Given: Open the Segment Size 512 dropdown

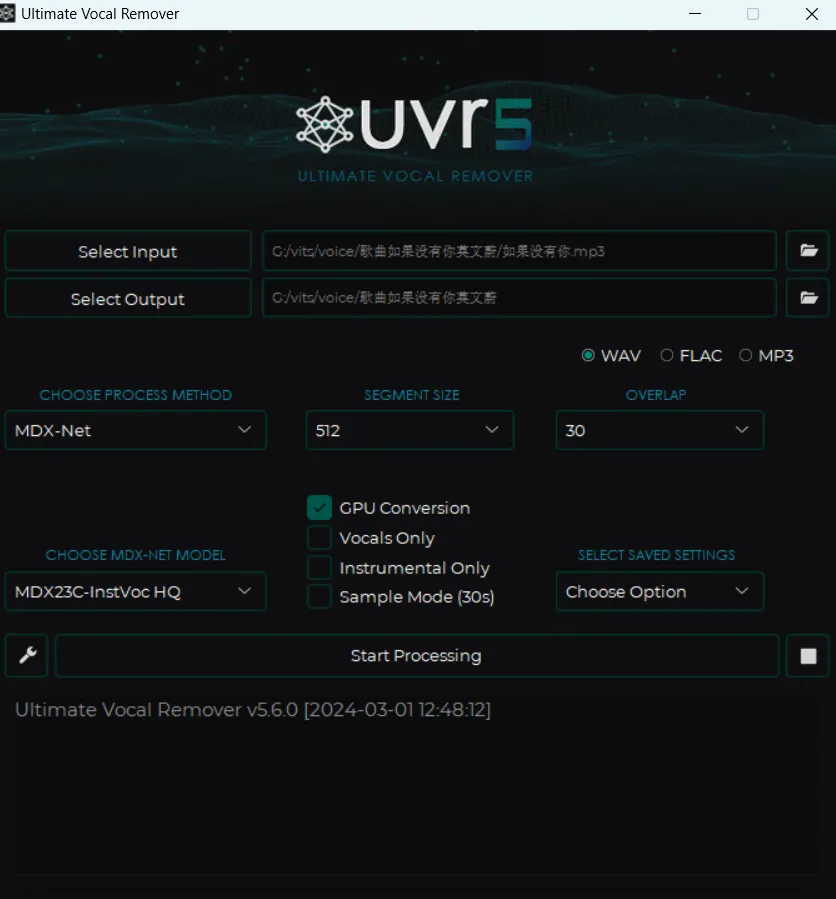Looking at the screenshot, I should tap(410, 430).
